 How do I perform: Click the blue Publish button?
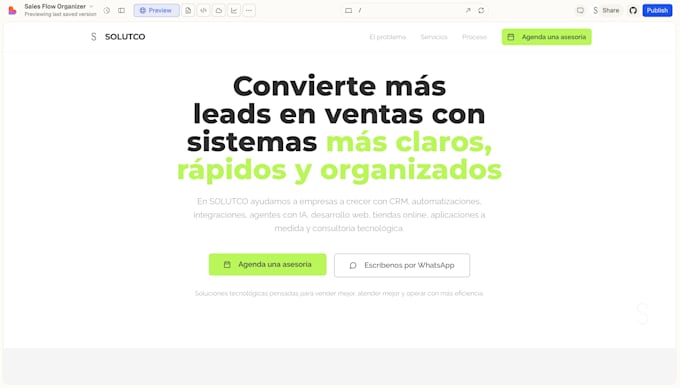click(x=657, y=10)
